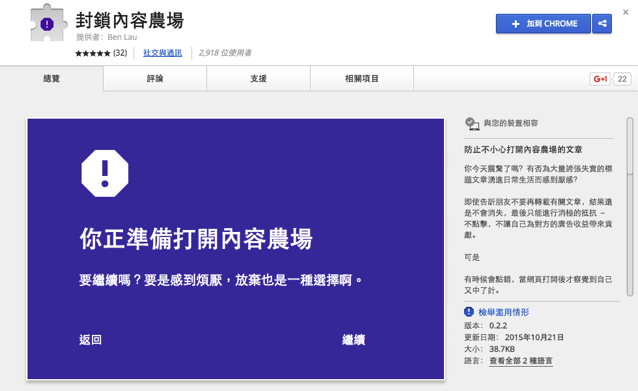Viewport: 638px width, 391px height.
Task: Click the share icon beside the add button
Action: tap(602, 24)
